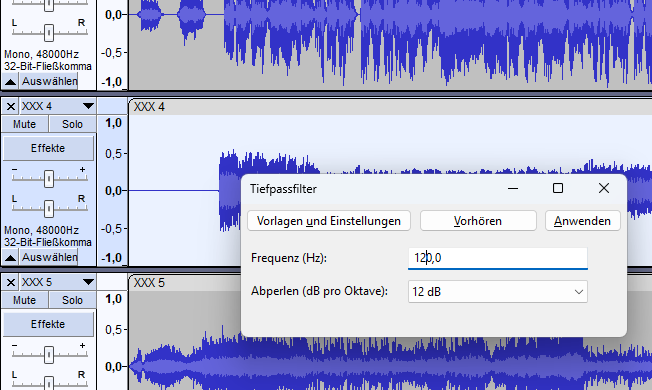The image size is (652, 390).
Task: Click the pan L label on track XXX 4
Action: [x=15, y=199]
